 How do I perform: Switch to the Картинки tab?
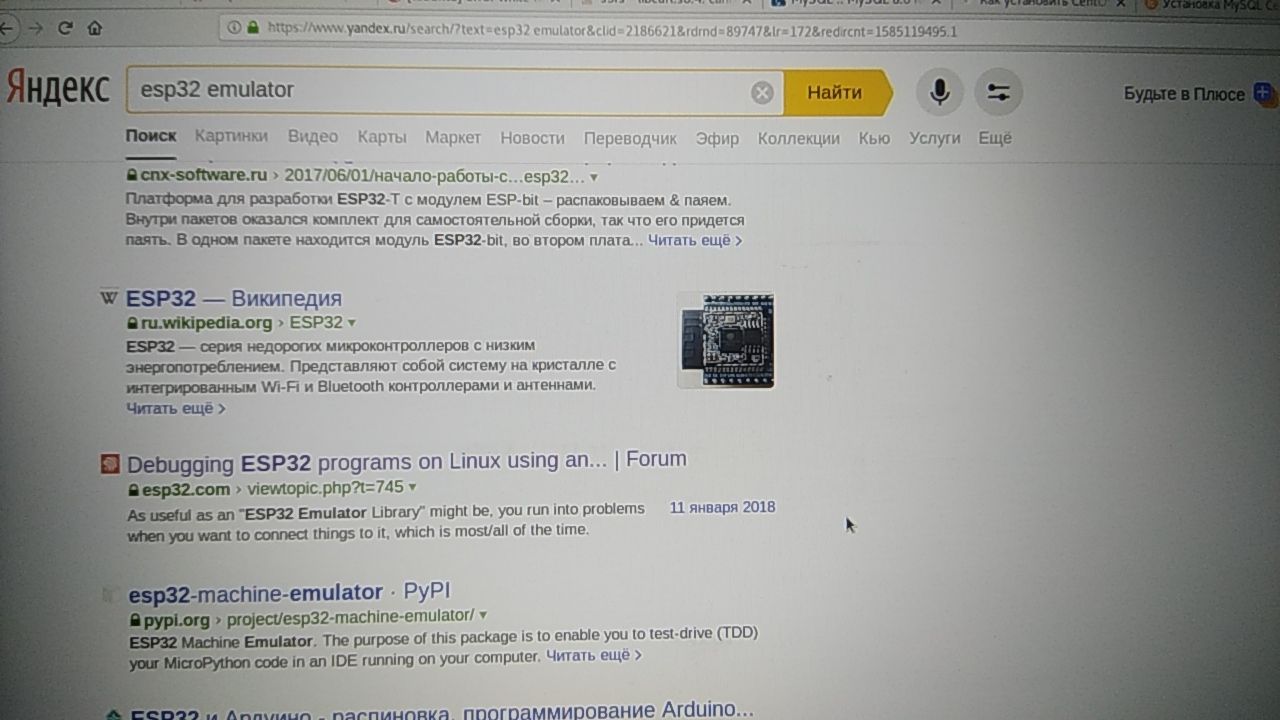[x=231, y=136]
